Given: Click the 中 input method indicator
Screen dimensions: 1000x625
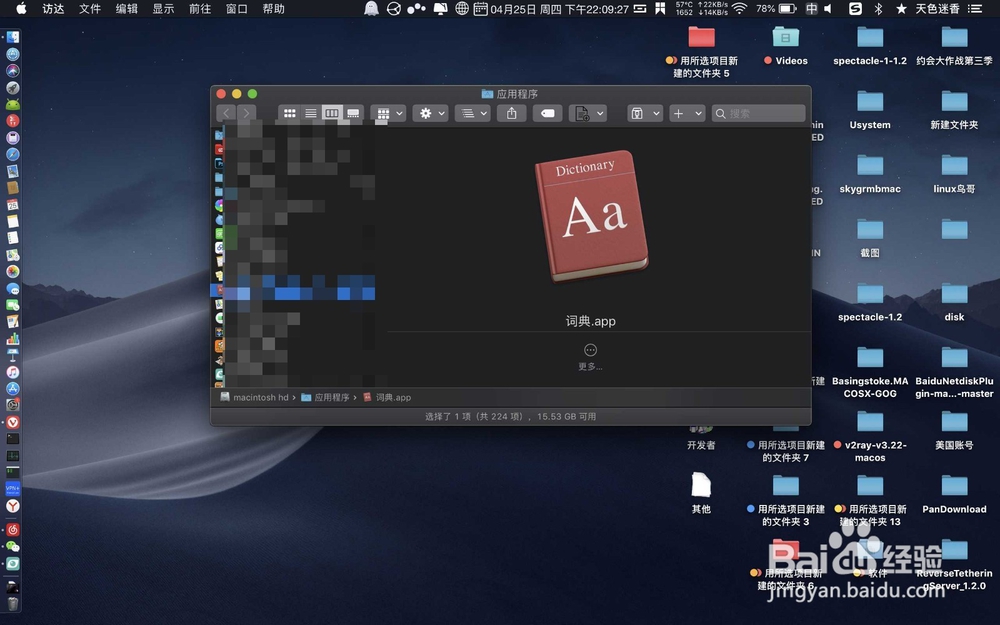Looking at the screenshot, I should point(811,8).
